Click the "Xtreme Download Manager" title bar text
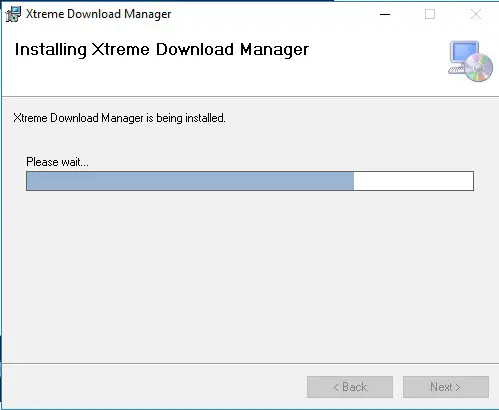 click(x=99, y=14)
